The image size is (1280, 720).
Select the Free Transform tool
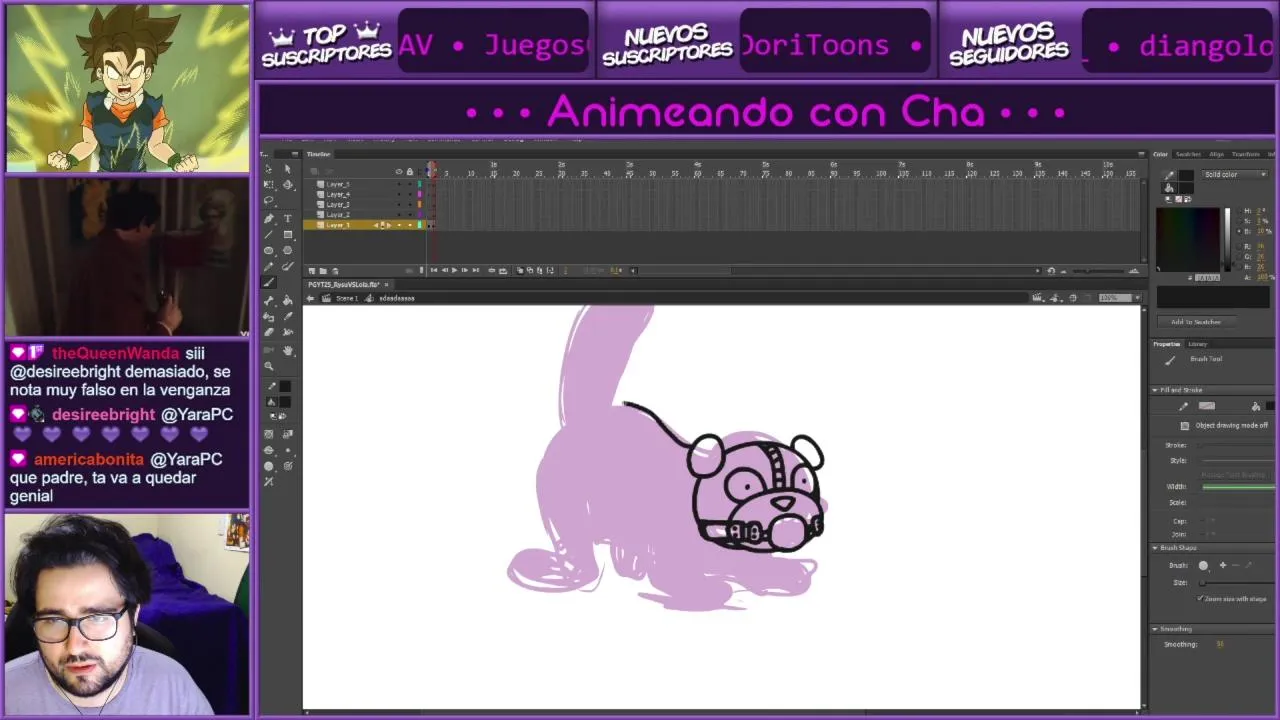coord(268,185)
